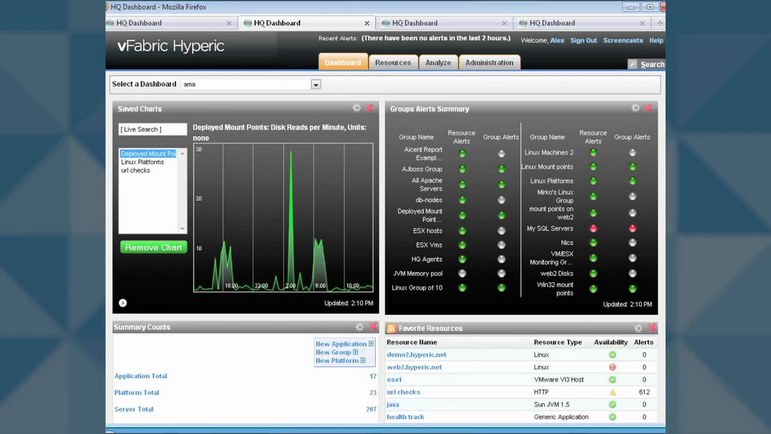Image resolution: width=771 pixels, height=434 pixels.
Task: Click Win32 mount points group alert indicator
Action: (x=632, y=289)
